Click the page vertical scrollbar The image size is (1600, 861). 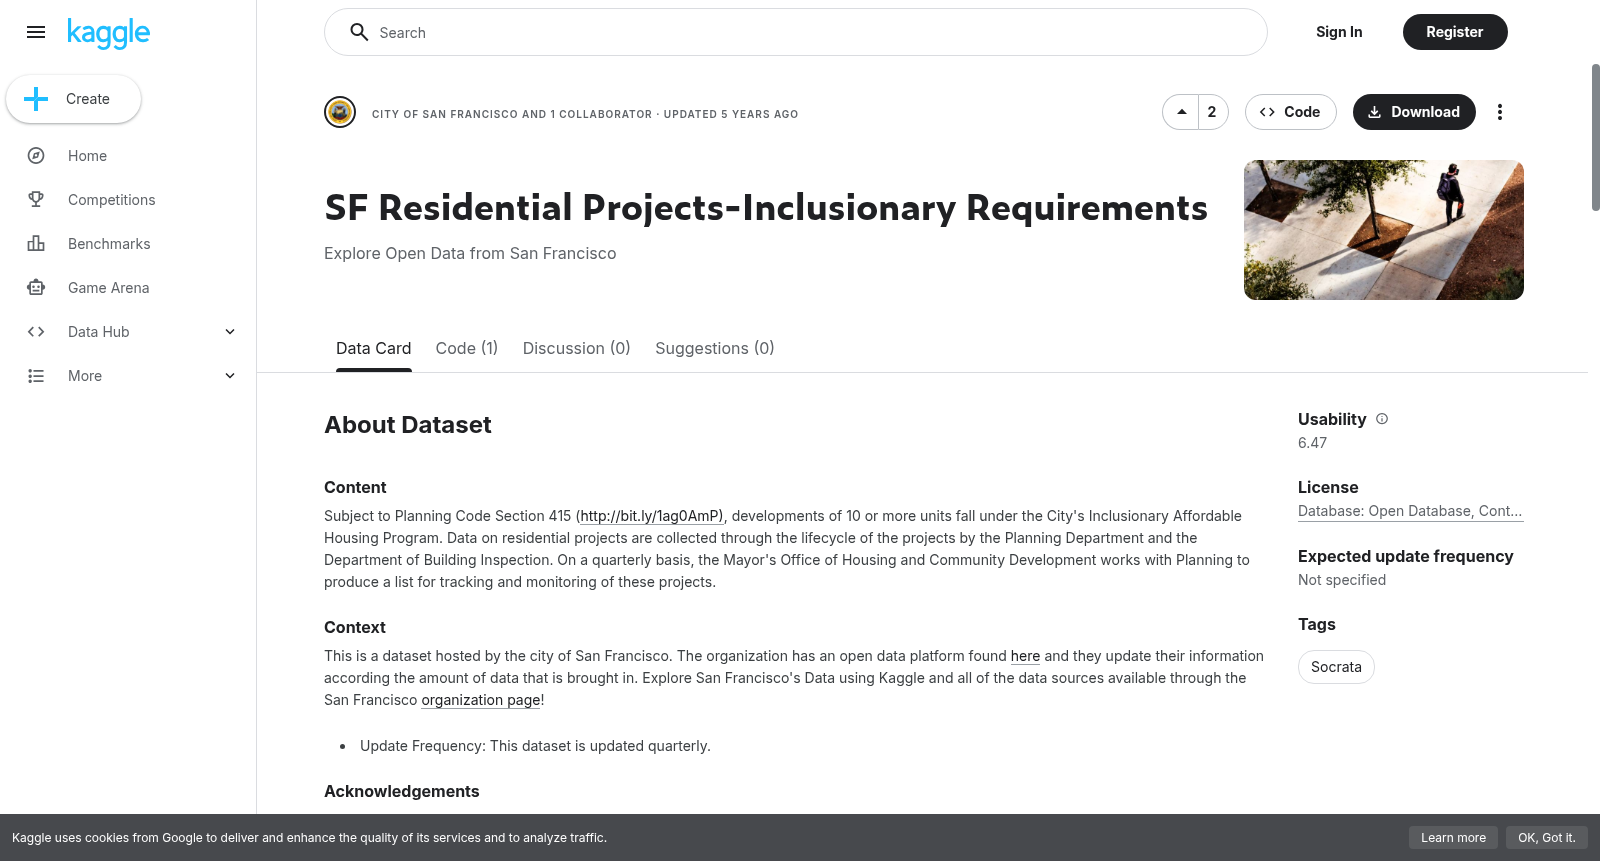tap(1595, 137)
